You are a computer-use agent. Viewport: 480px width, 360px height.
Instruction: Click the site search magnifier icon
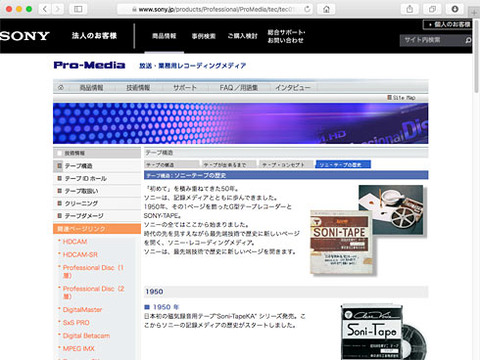(x=468, y=40)
